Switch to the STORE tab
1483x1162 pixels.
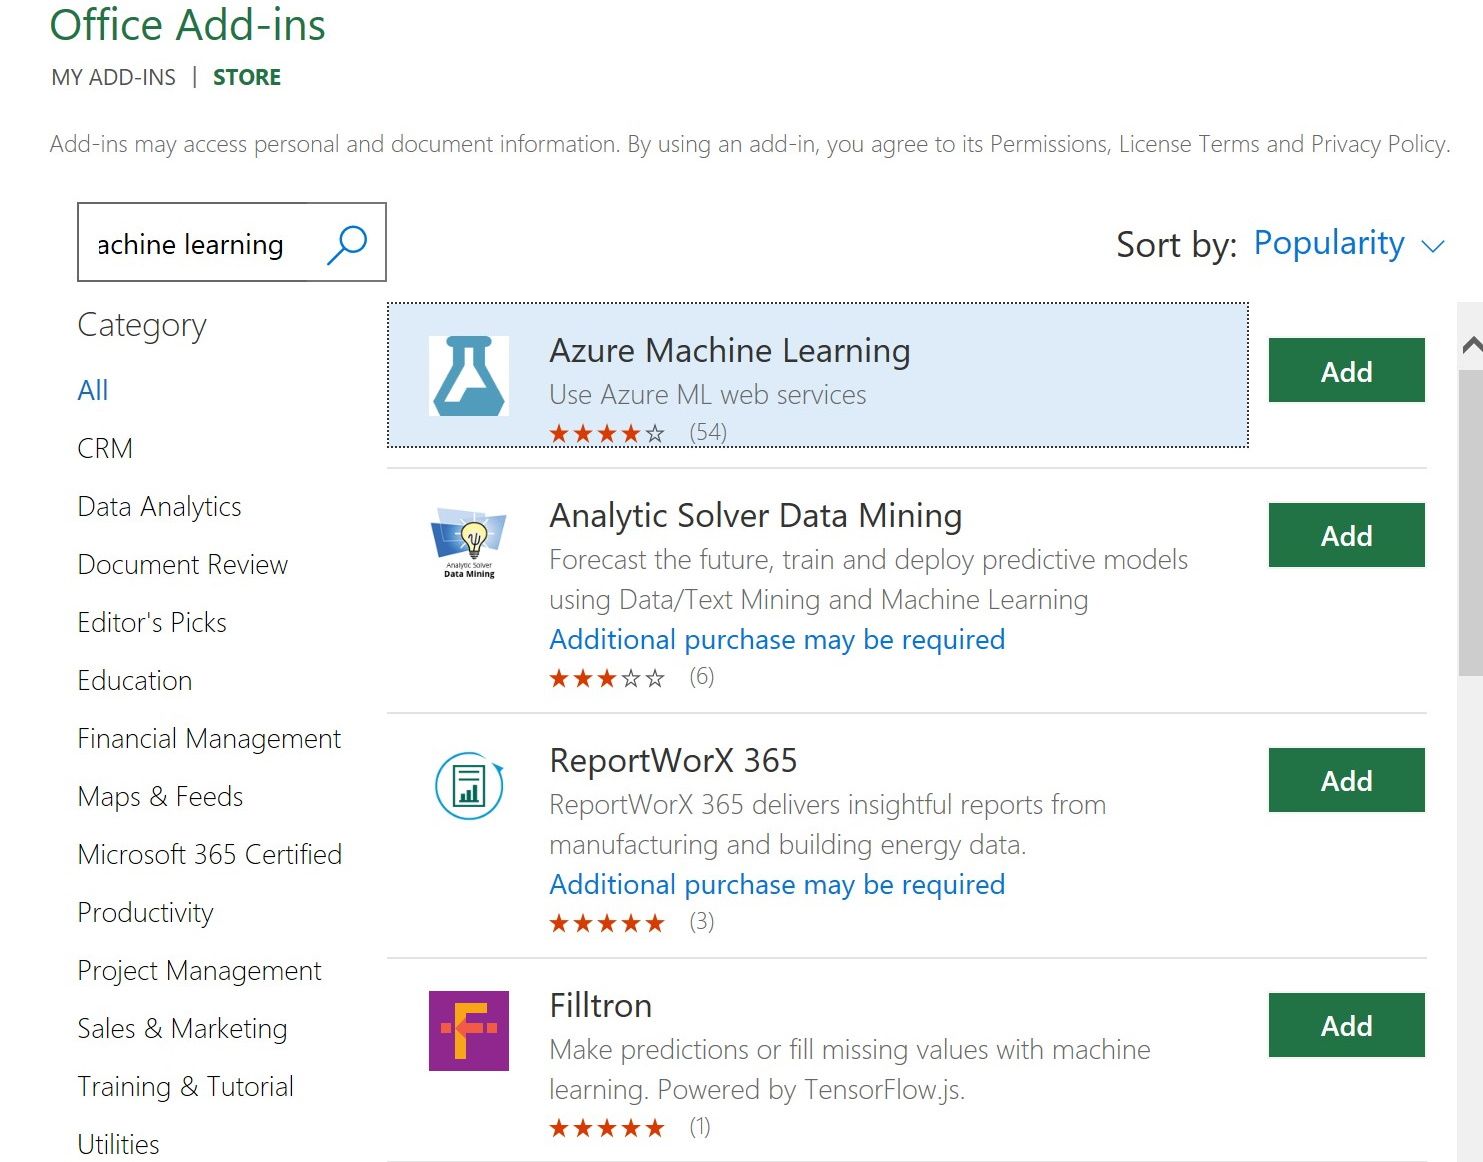click(x=246, y=76)
